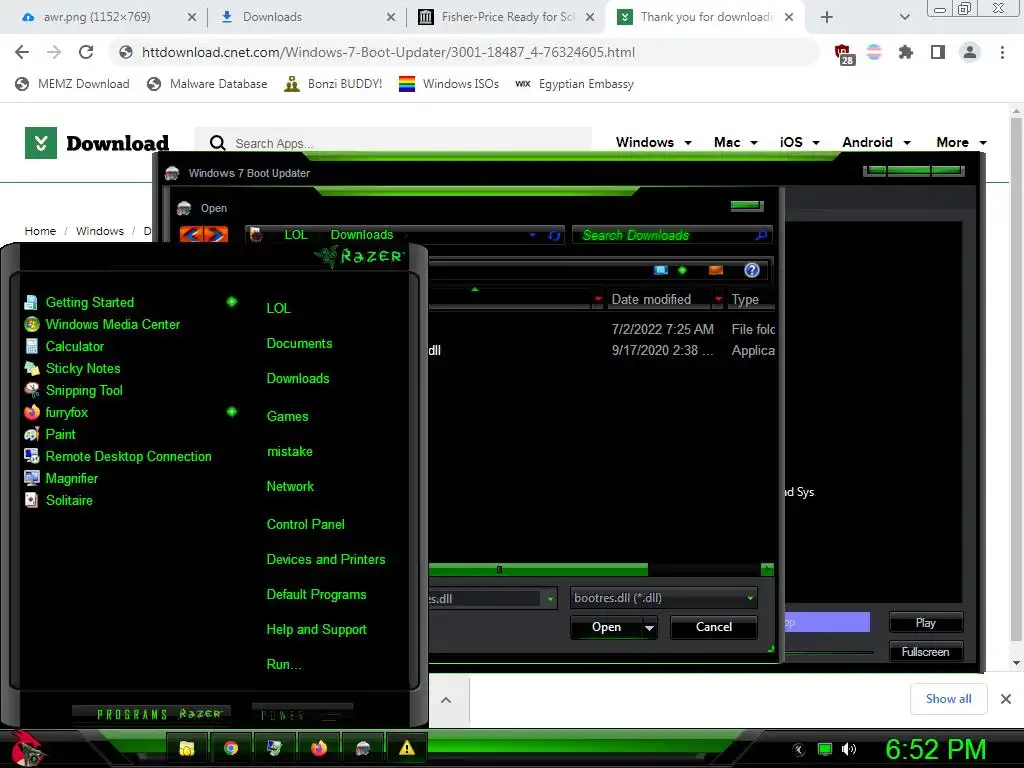Image resolution: width=1024 pixels, height=768 pixels.
Task: Click the volume speaker tray icon
Action: pos(849,749)
